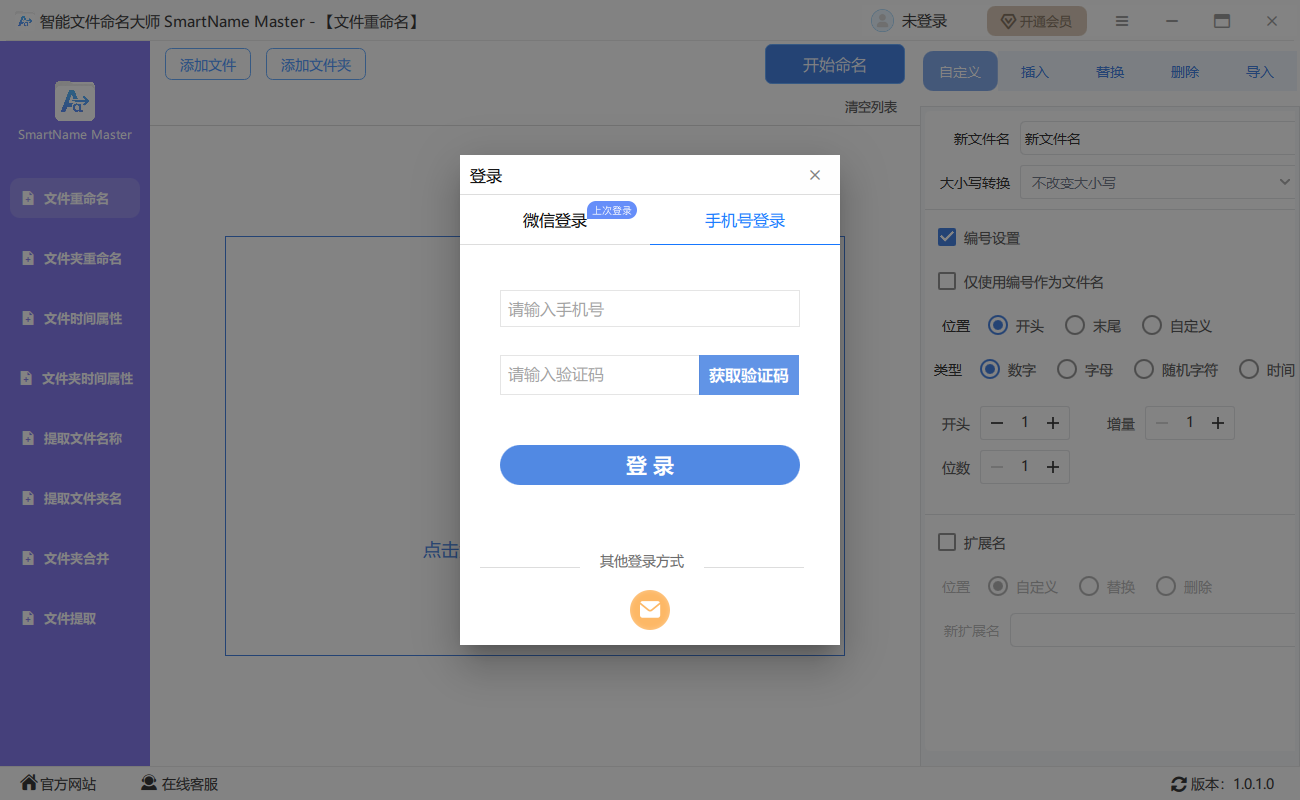
Task: Increase the 位数 value with plus button
Action: (1052, 467)
